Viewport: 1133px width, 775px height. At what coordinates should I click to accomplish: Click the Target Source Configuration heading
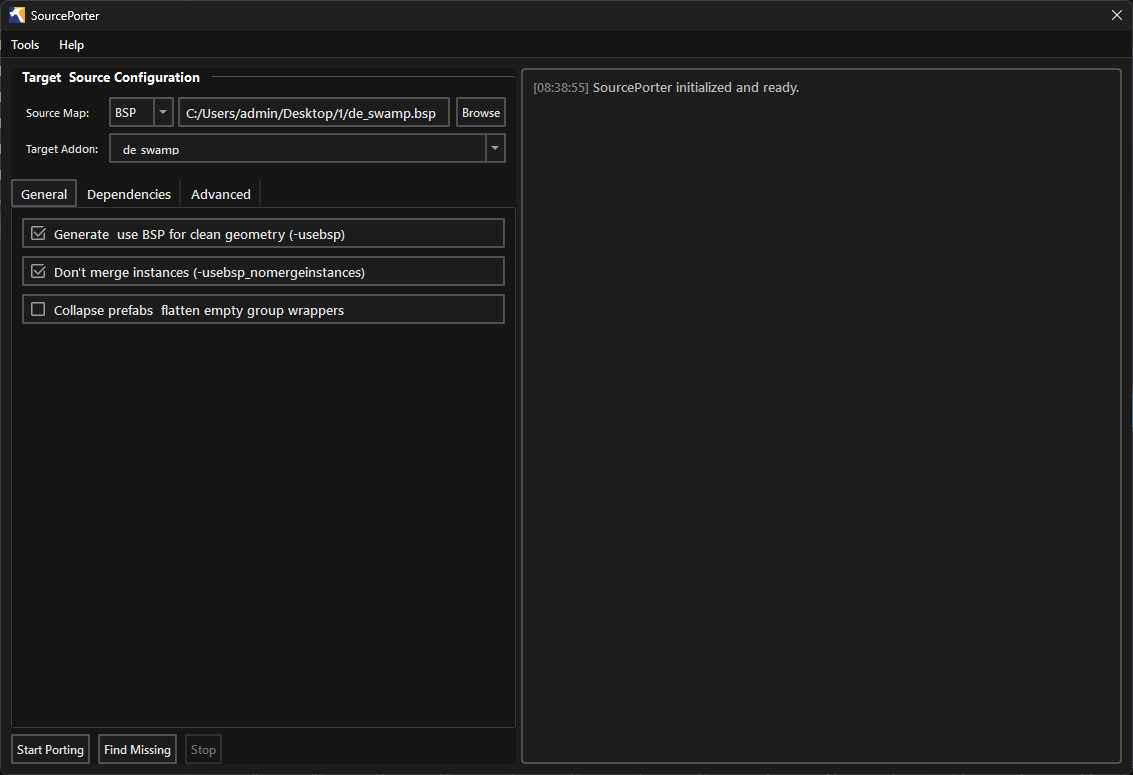click(x=111, y=77)
